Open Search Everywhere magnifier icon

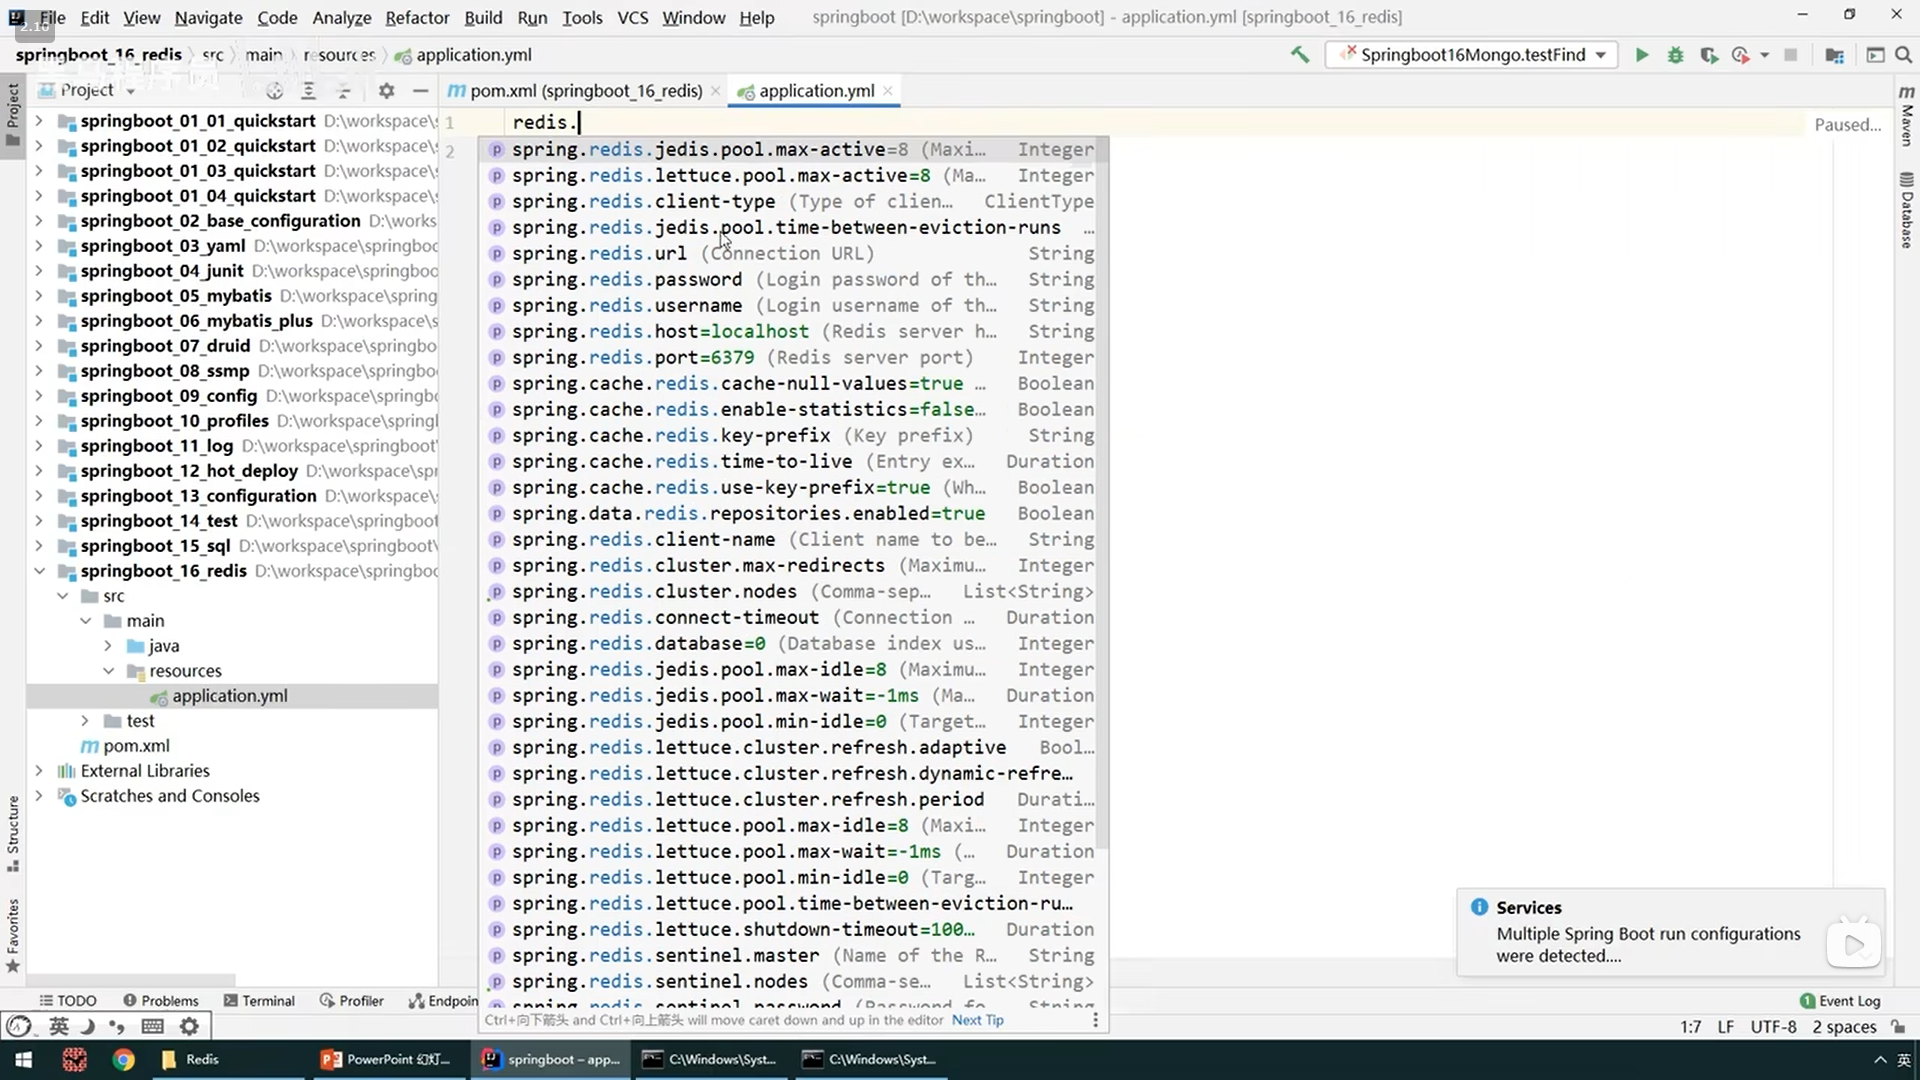coord(1903,55)
